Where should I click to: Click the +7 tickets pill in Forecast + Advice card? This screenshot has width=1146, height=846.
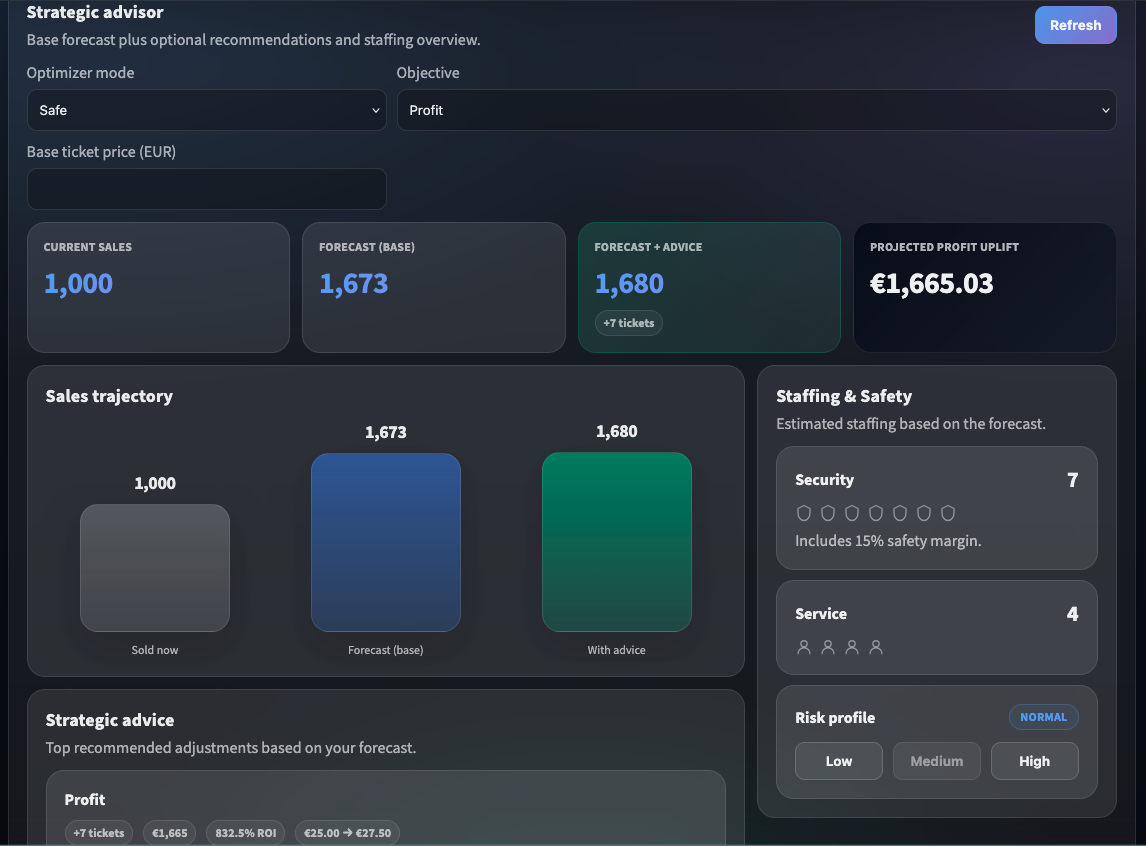tap(629, 323)
